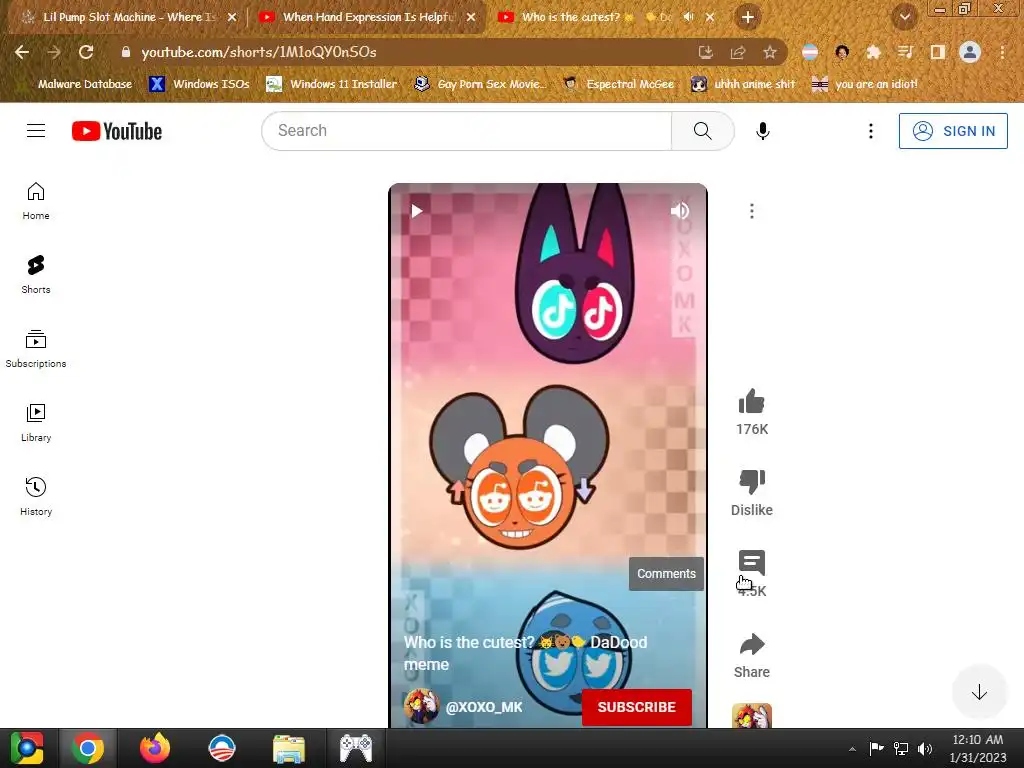The image size is (1024, 768).
Task: Launch Firefox from the taskbar
Action: (155, 748)
